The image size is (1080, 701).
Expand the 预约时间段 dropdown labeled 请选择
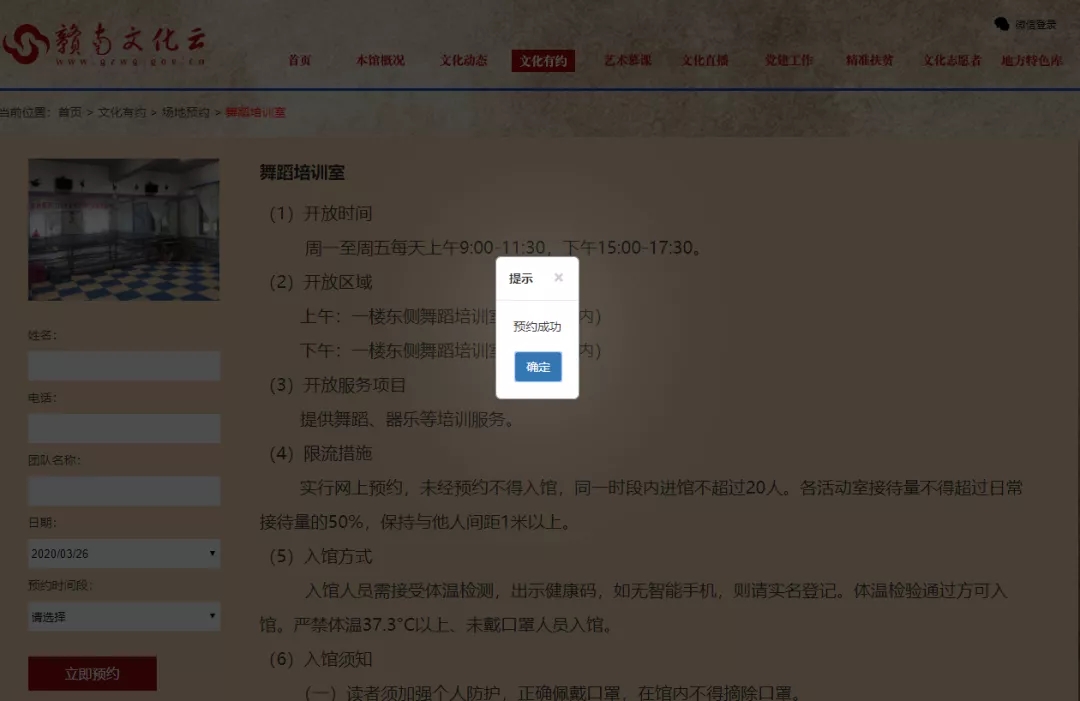[123, 616]
